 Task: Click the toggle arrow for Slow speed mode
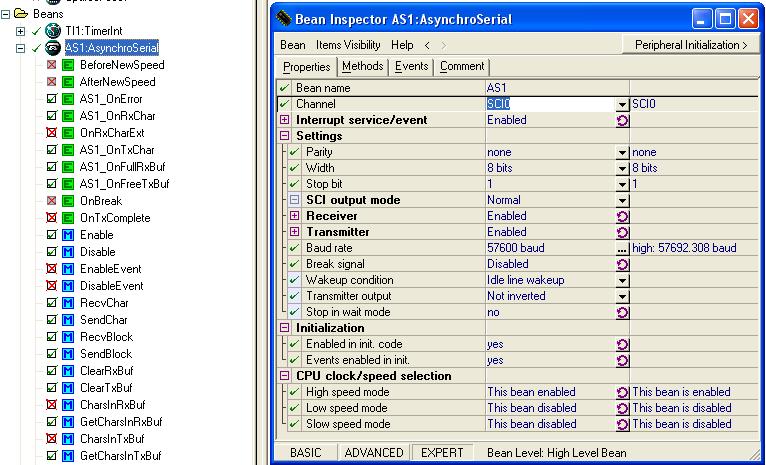(x=622, y=424)
